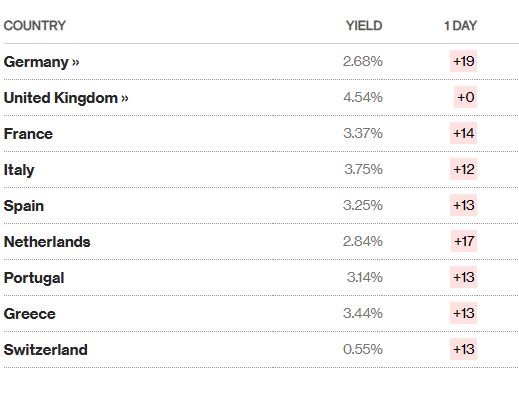Click the United Kingdom 4.54% yield

(x=363, y=97)
